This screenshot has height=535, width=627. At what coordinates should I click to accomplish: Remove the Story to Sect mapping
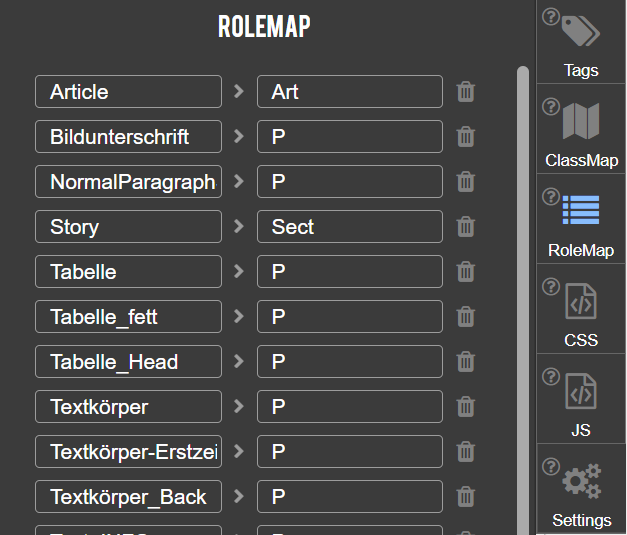click(466, 227)
